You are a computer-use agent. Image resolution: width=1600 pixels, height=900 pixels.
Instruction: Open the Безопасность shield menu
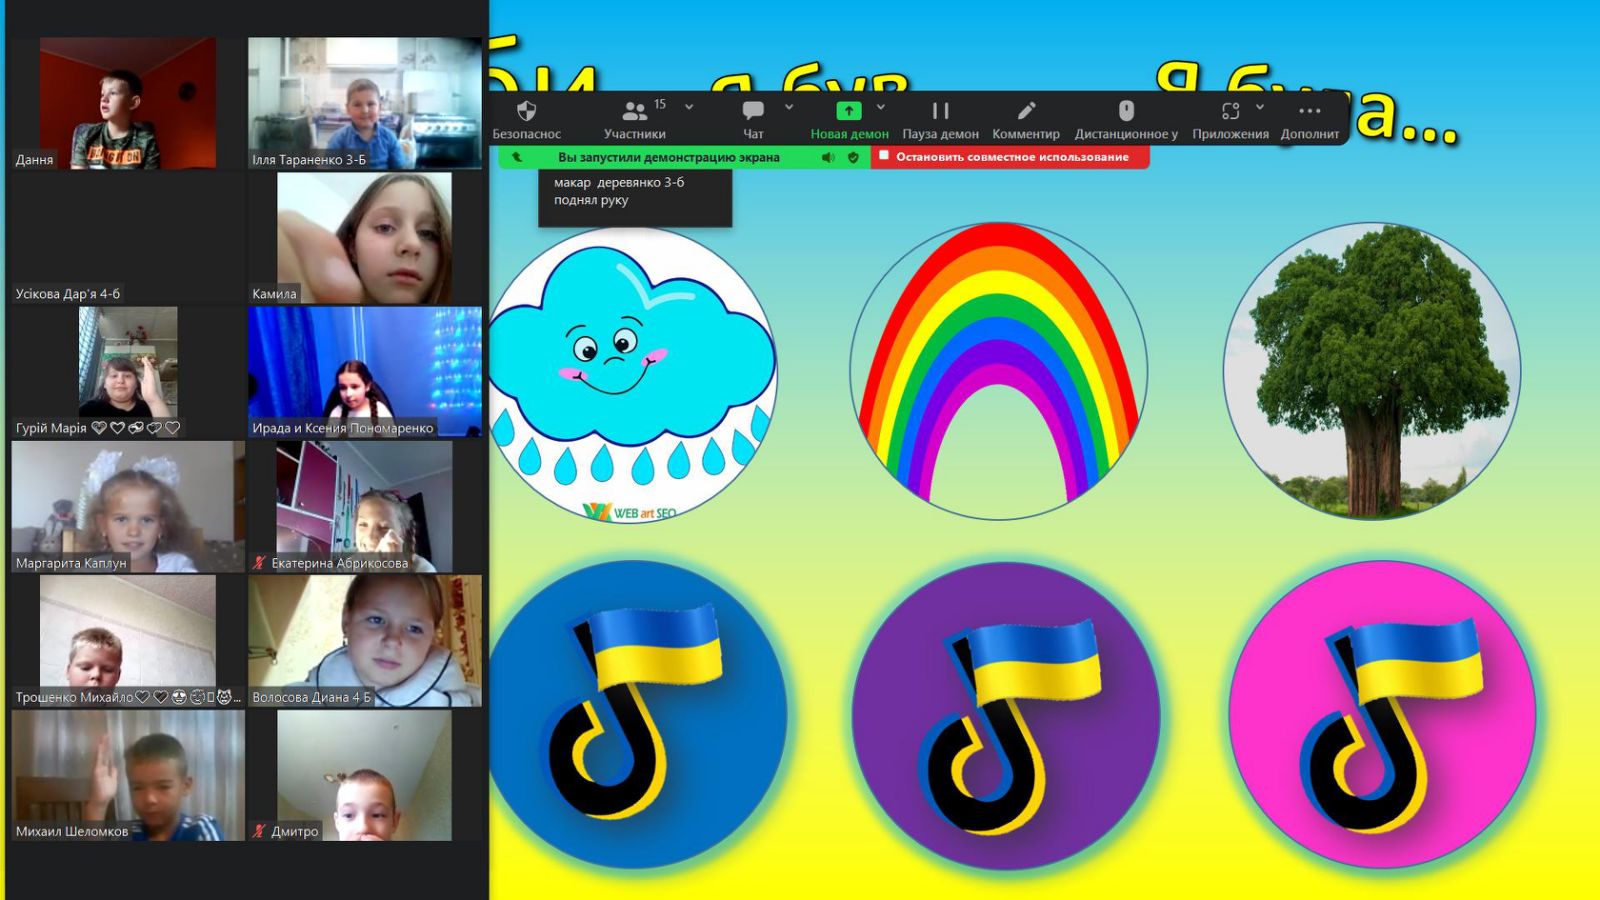[x=527, y=119]
